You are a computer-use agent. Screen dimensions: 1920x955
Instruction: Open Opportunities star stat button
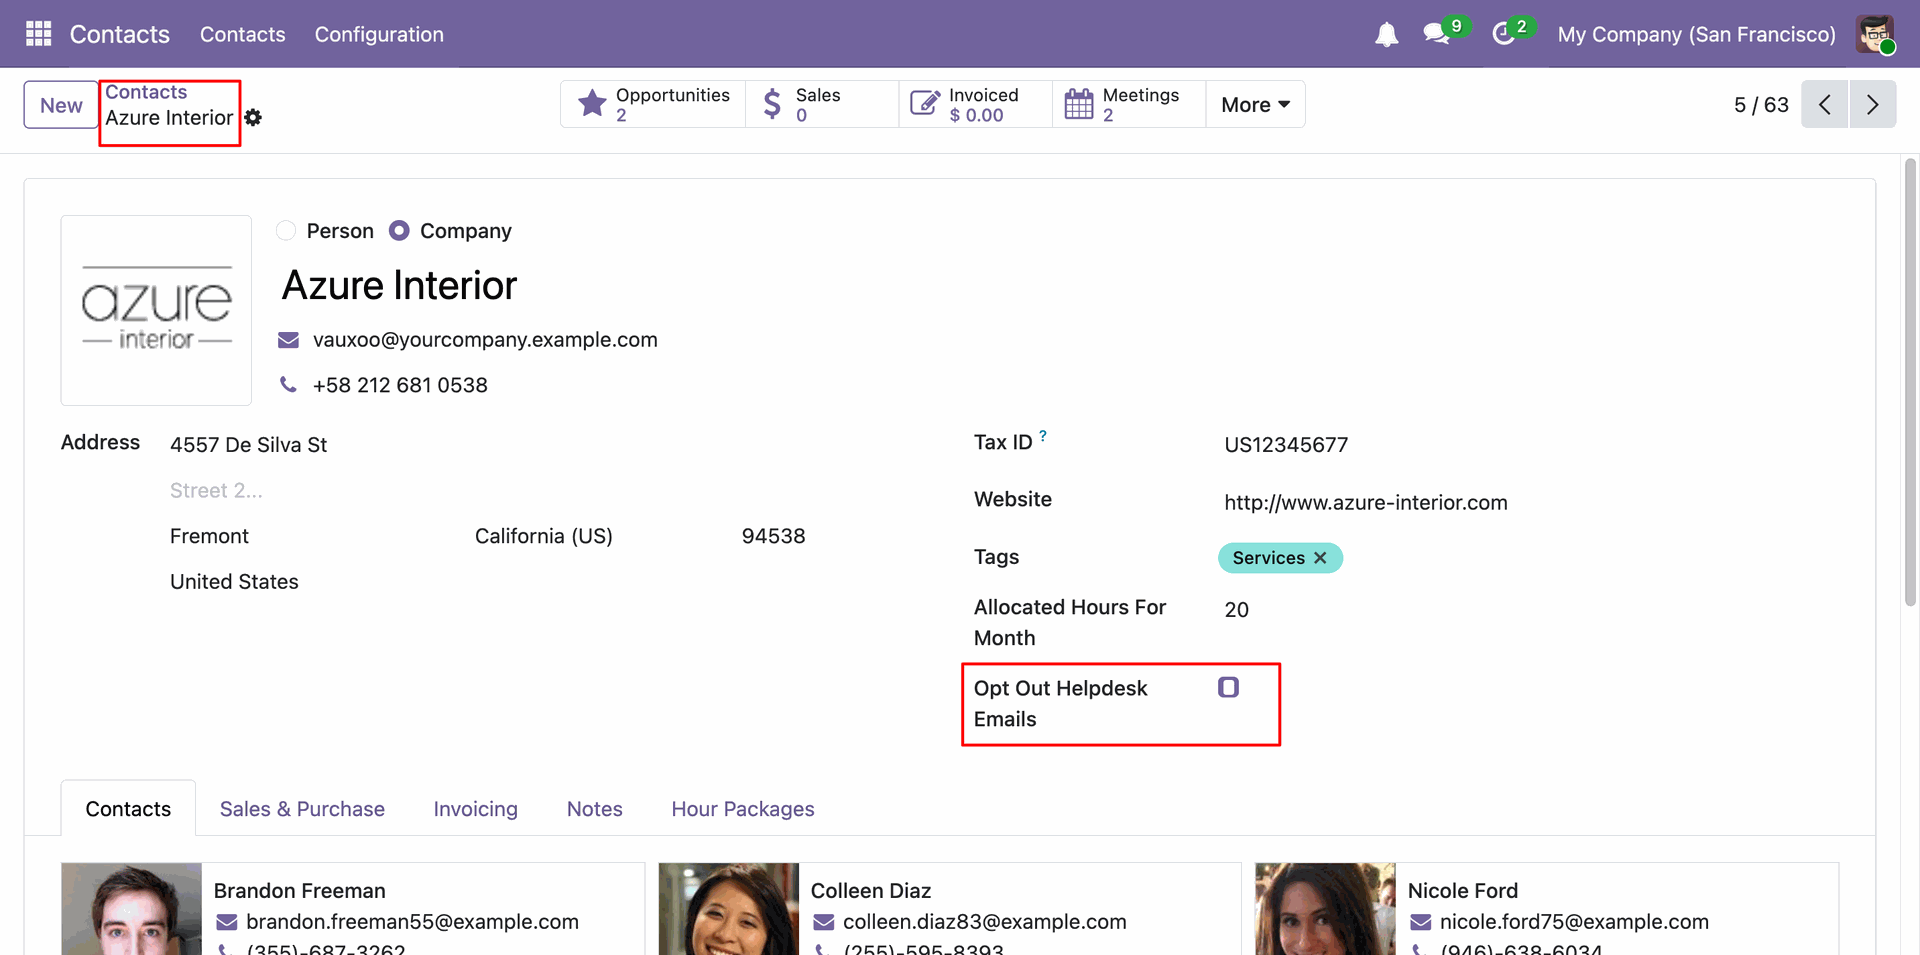tap(653, 104)
